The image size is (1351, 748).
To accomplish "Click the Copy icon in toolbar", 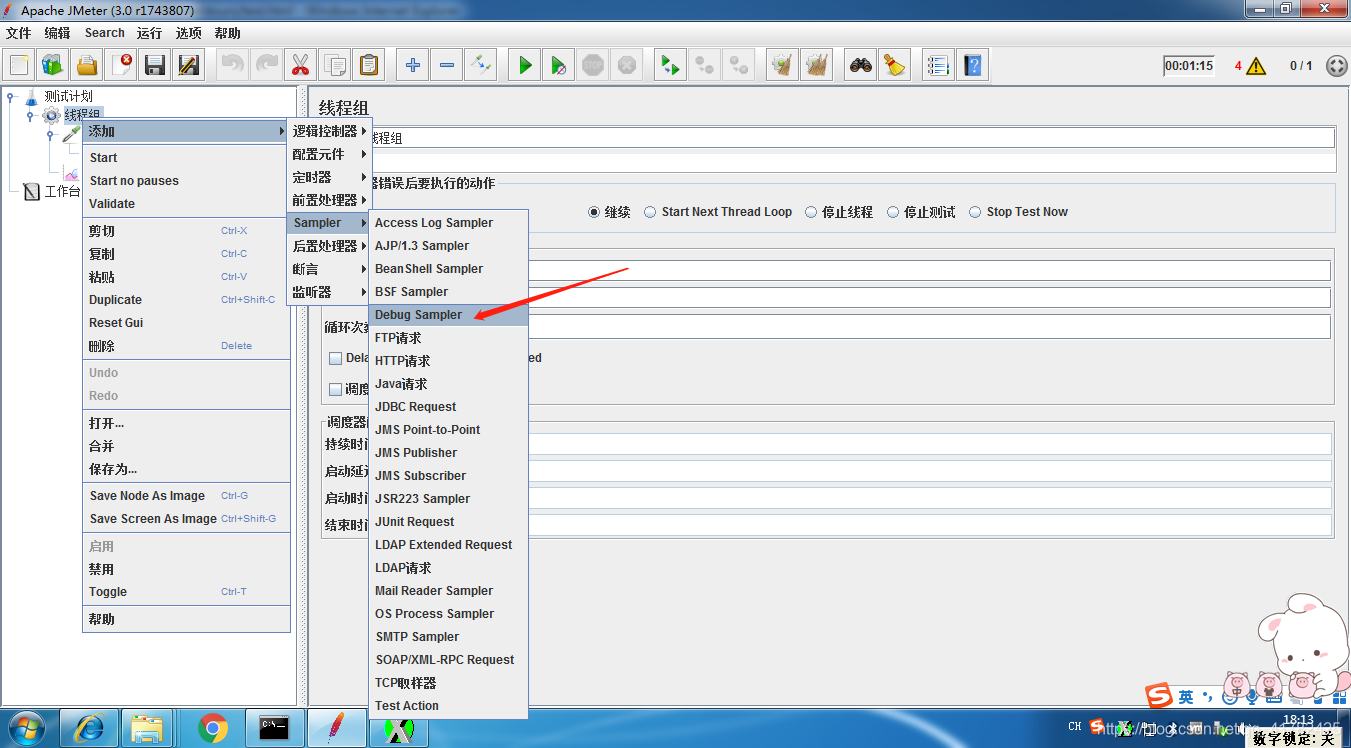I will pyautogui.click(x=334, y=66).
